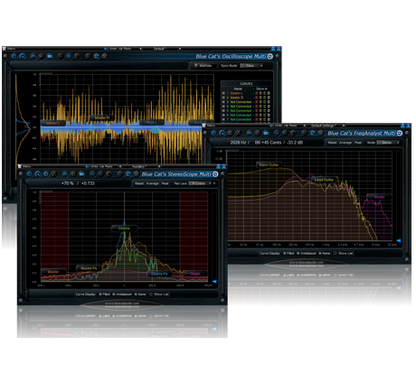Toggle the checkbox beside the Sync Mode label
The height and width of the screenshot is (376, 416).
[x=196, y=66]
